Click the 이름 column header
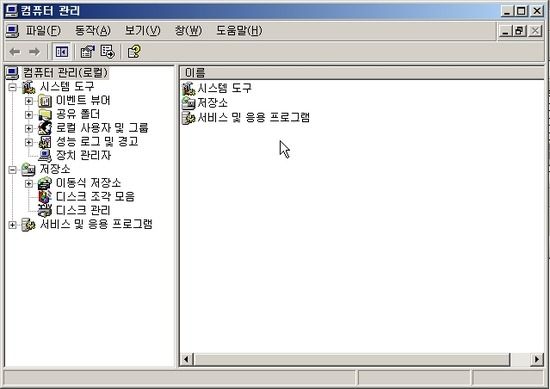 pos(362,73)
